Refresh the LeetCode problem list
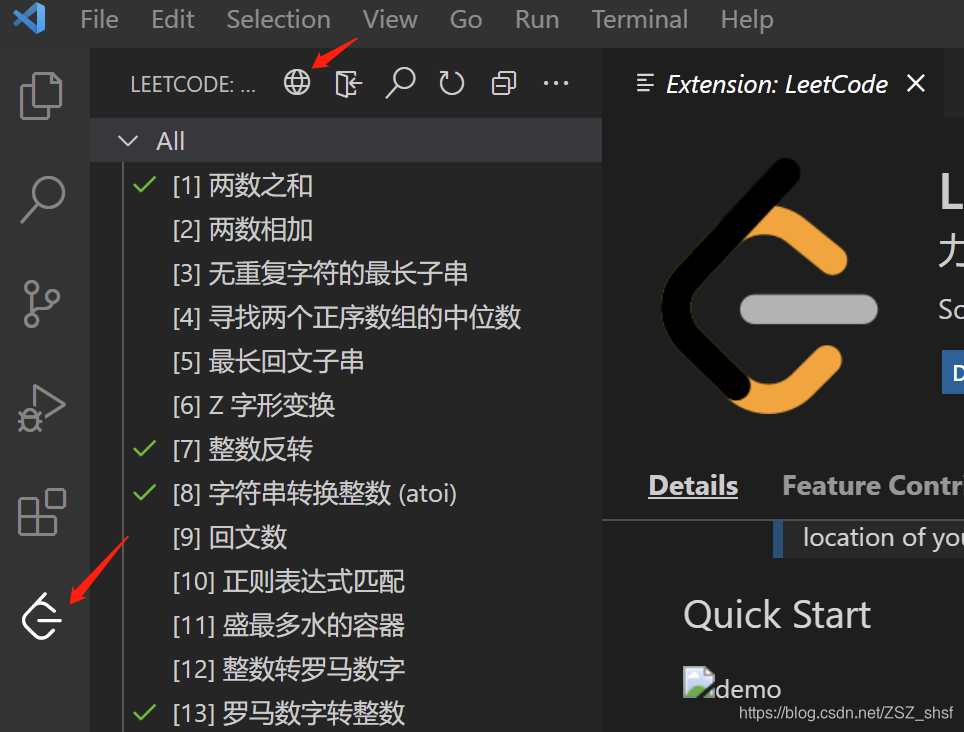 point(452,83)
